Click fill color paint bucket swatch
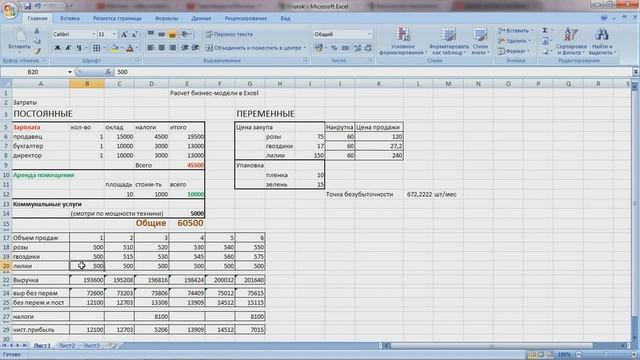The width and height of the screenshot is (640, 360). click(x=114, y=48)
